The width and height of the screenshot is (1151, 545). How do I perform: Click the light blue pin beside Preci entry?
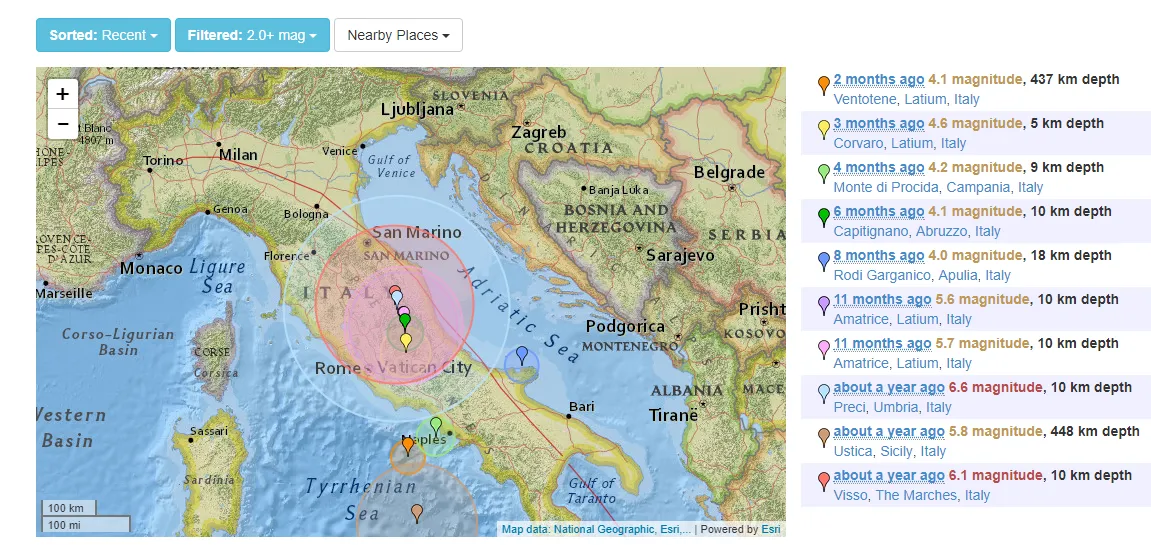(x=824, y=394)
